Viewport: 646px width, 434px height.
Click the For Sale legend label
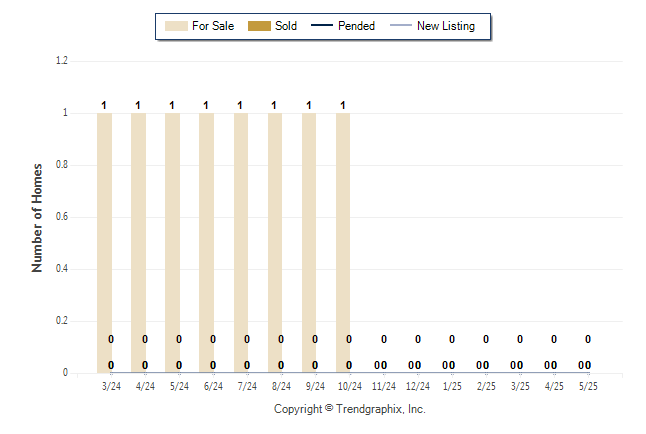tap(212, 26)
